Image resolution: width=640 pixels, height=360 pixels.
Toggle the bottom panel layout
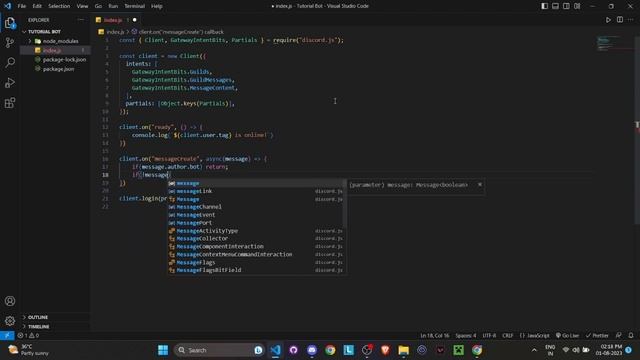click(556, 6)
